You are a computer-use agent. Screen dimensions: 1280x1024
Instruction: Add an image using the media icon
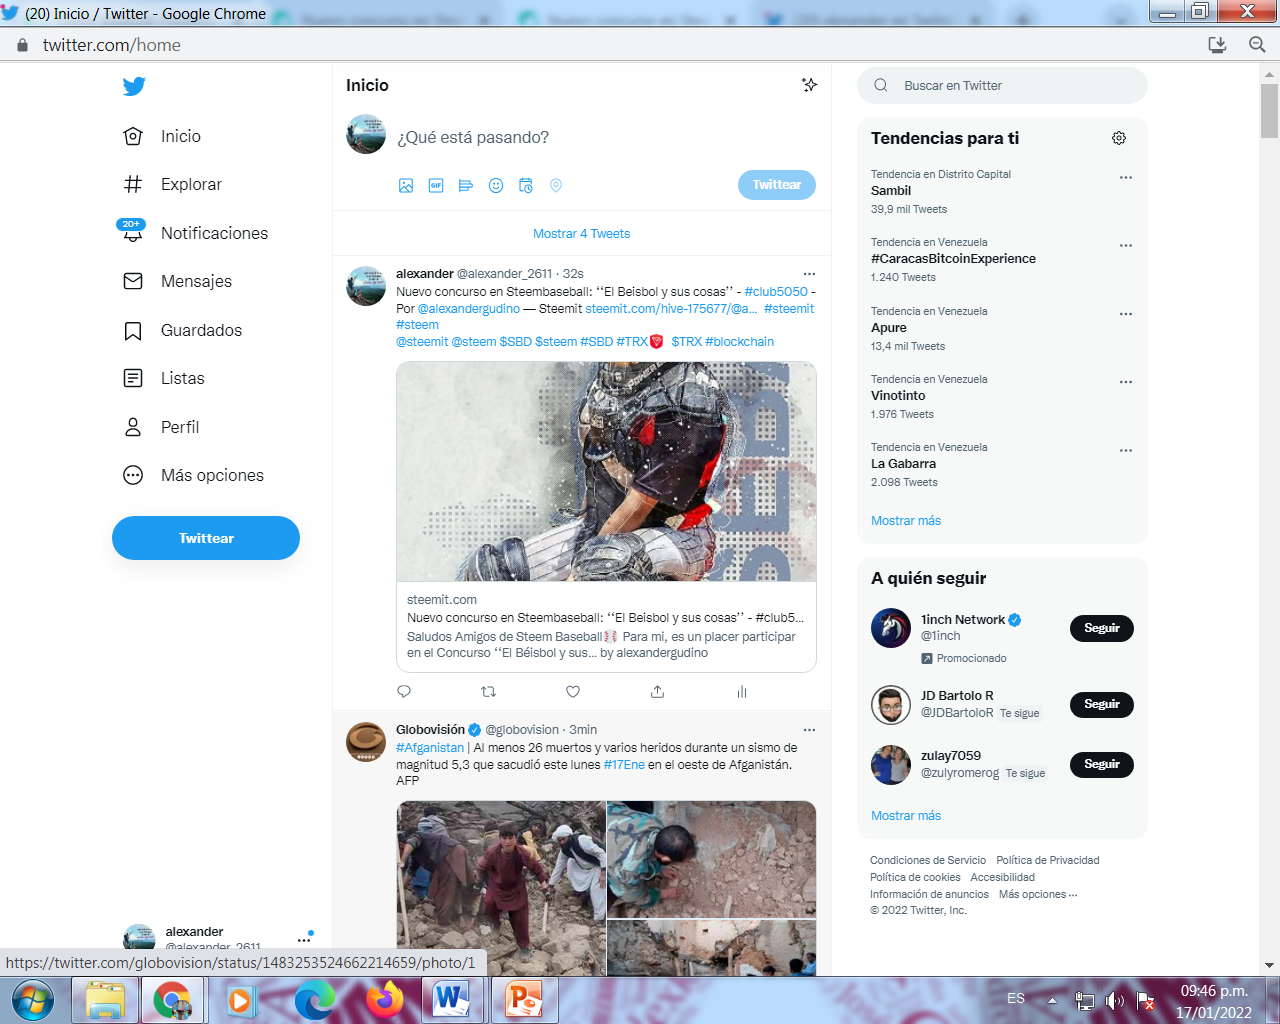click(406, 185)
